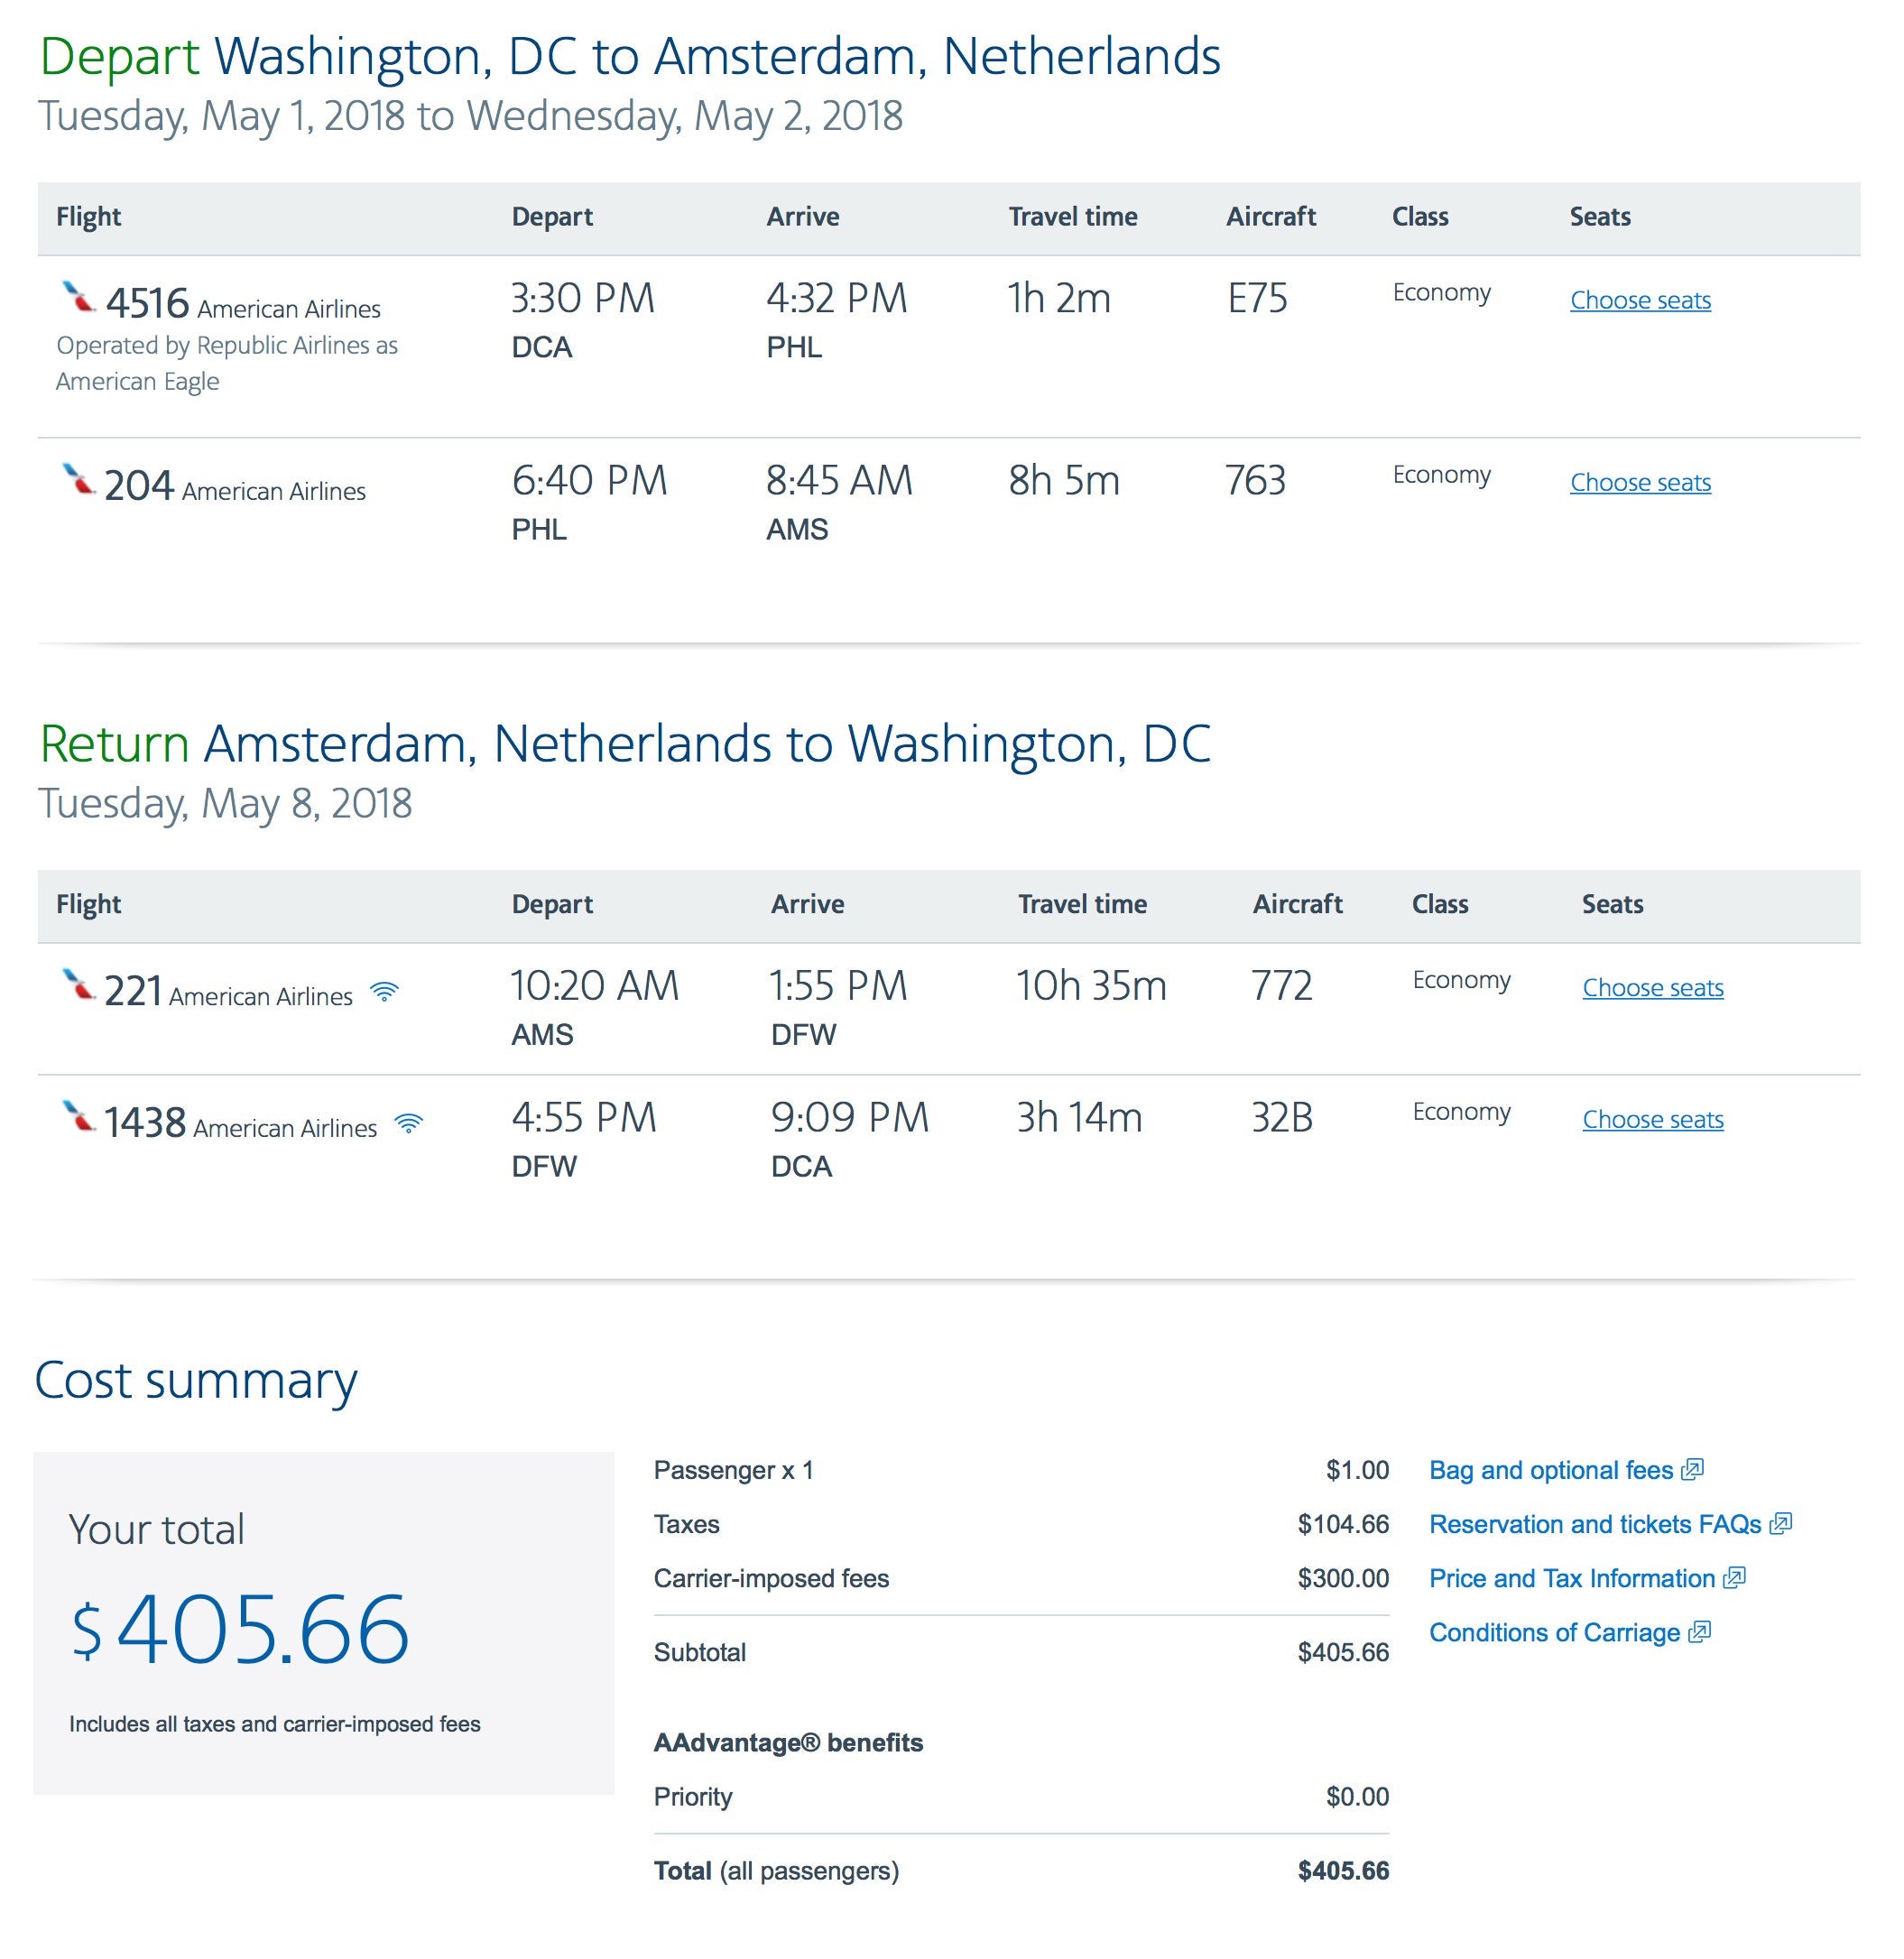Choose seats for flight 1438 DFW to DCA
Viewport: 1904px width, 1959px height.
point(1652,1119)
